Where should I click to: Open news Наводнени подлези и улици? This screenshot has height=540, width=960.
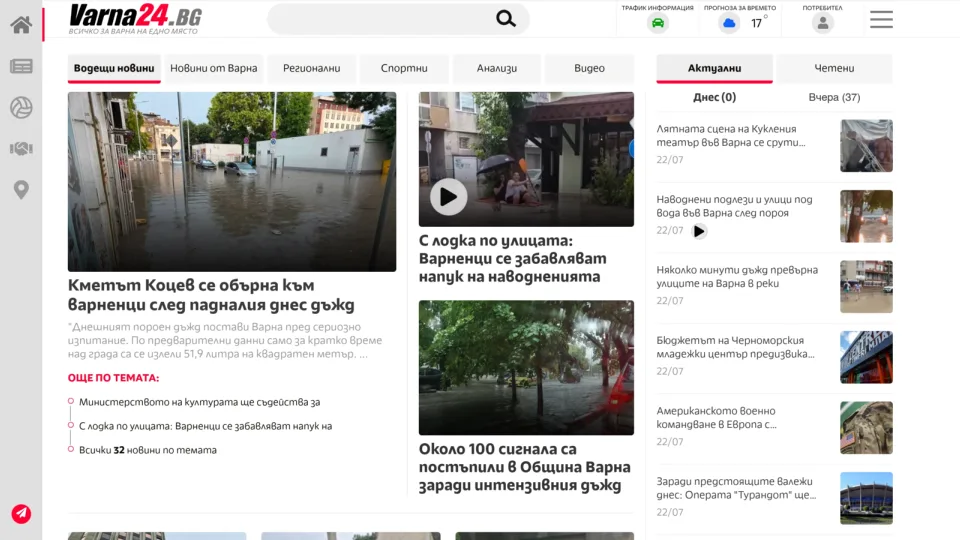point(735,206)
